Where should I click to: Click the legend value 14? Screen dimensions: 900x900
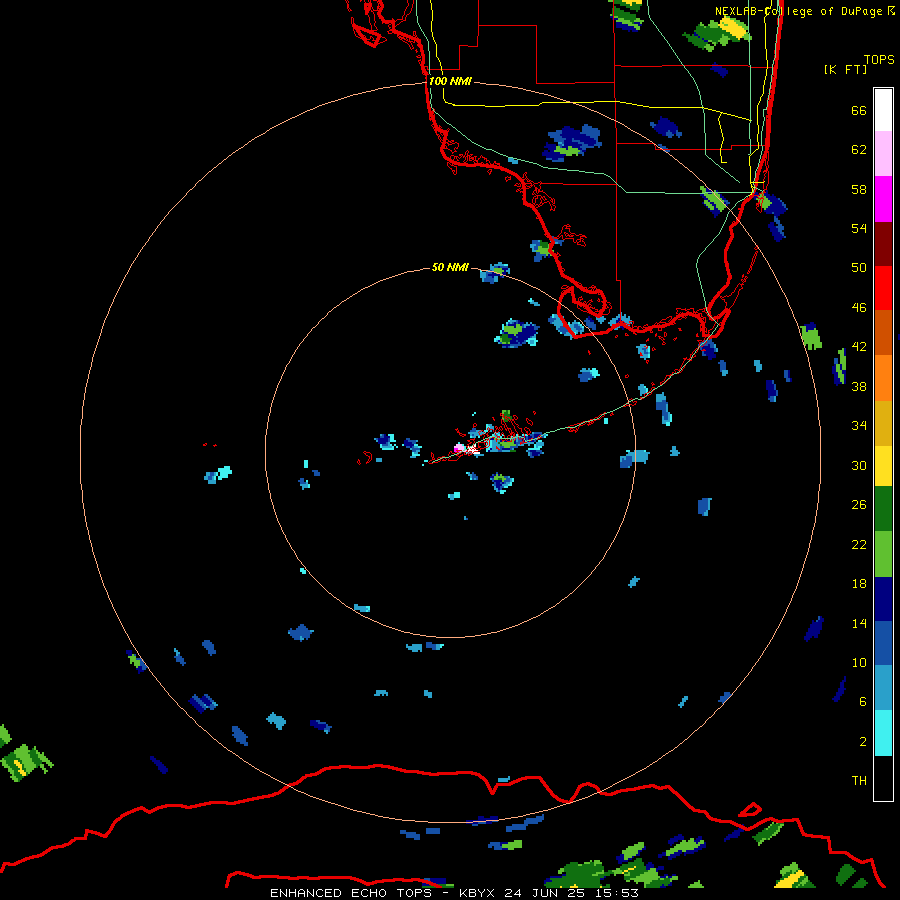(859, 623)
